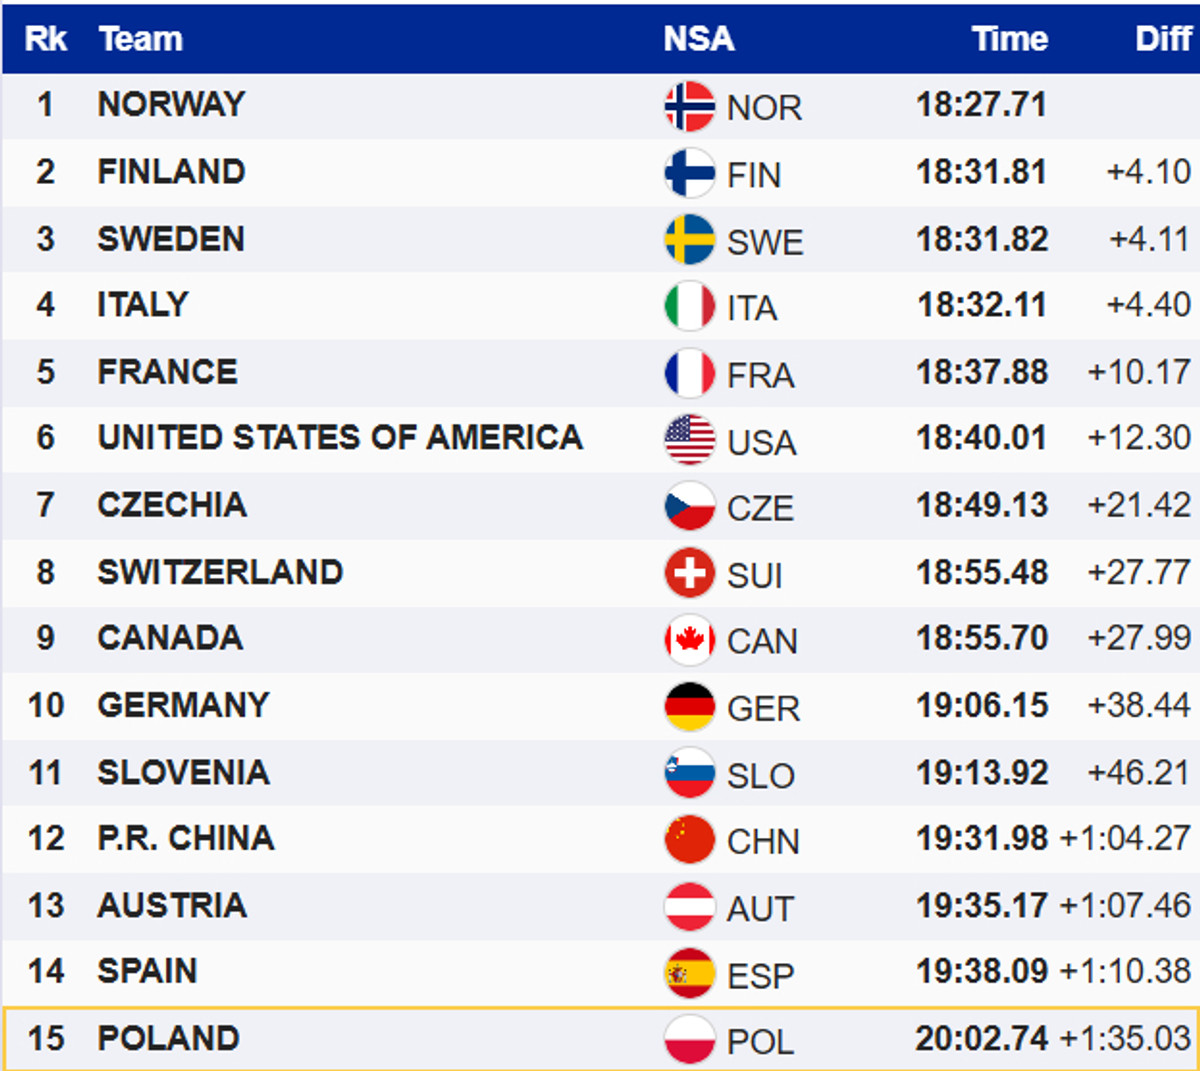
Task: Click Slovenia's time 19:13.92
Action: pyautogui.click(x=982, y=772)
